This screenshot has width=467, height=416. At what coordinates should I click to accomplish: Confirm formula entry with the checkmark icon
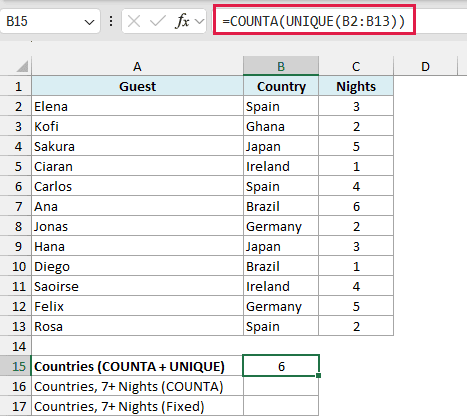click(x=157, y=22)
